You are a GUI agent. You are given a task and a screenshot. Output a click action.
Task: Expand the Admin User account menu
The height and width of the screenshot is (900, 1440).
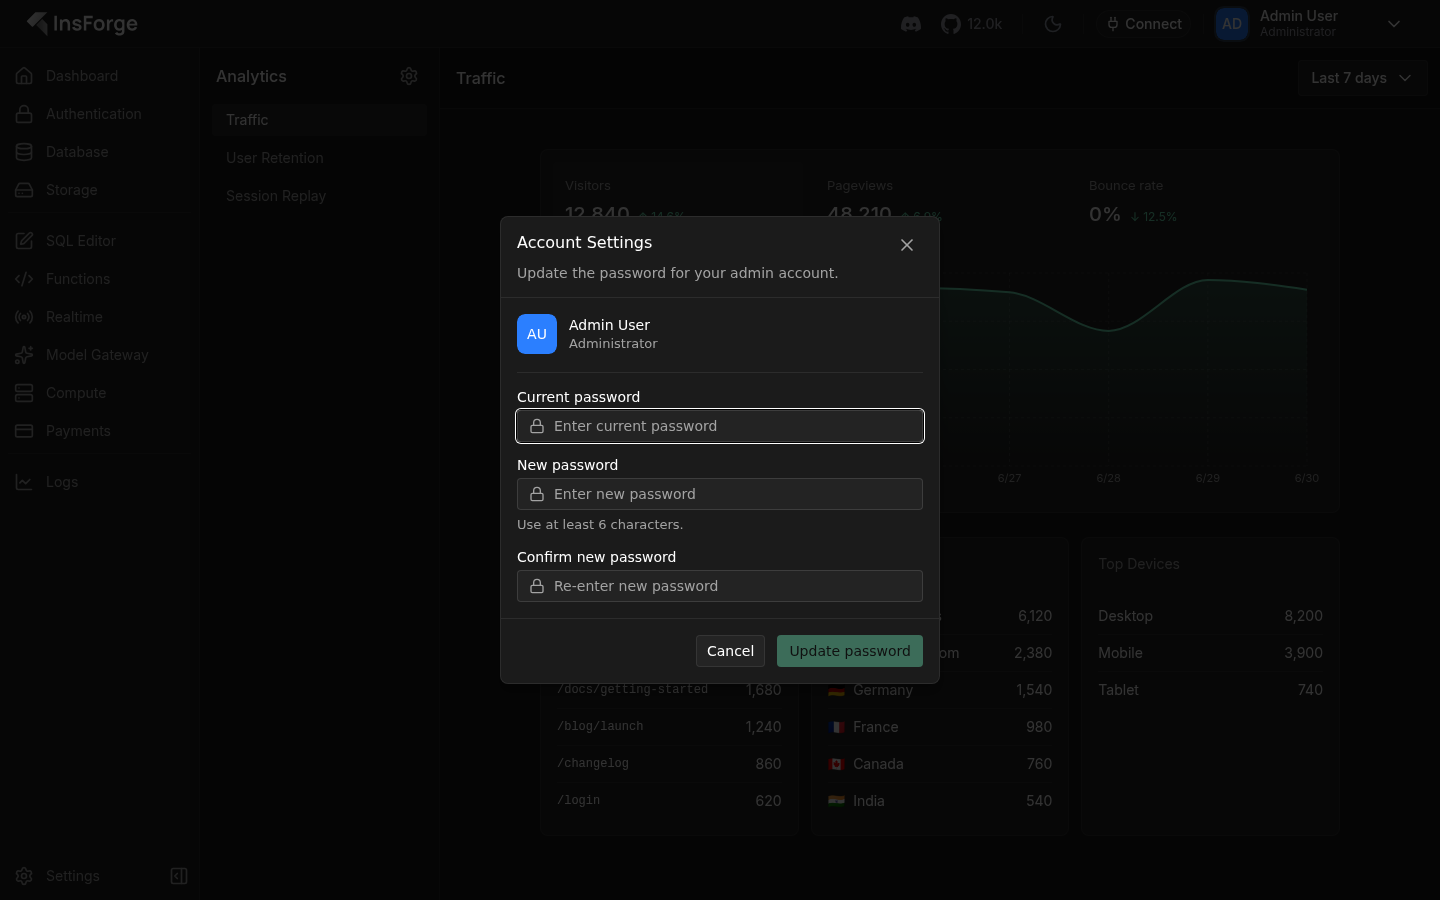coord(1394,24)
